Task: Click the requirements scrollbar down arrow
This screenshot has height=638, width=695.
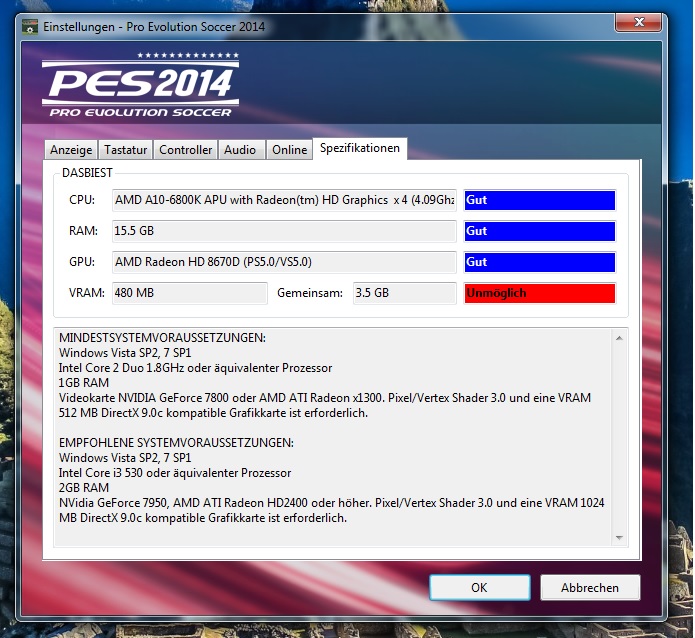Action: (x=619, y=538)
